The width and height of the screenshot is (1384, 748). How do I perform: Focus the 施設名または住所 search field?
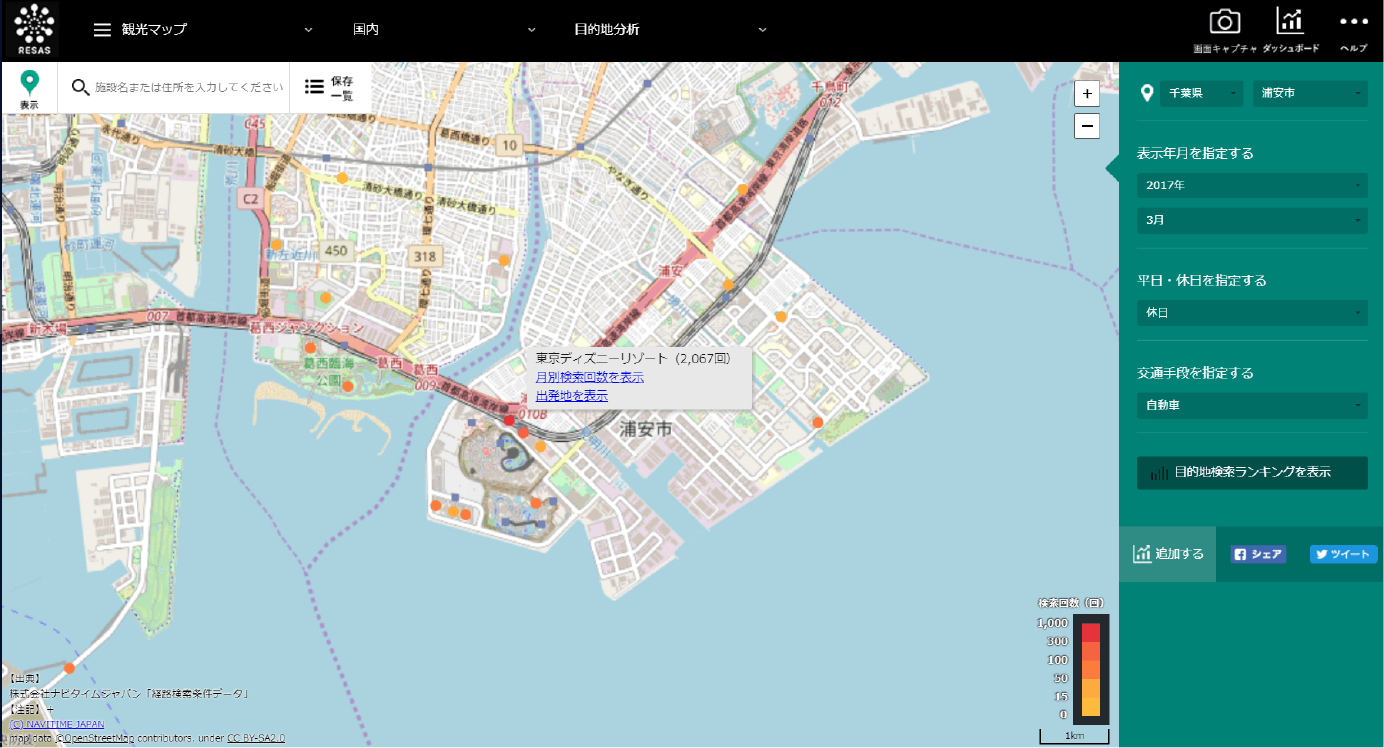[x=189, y=88]
